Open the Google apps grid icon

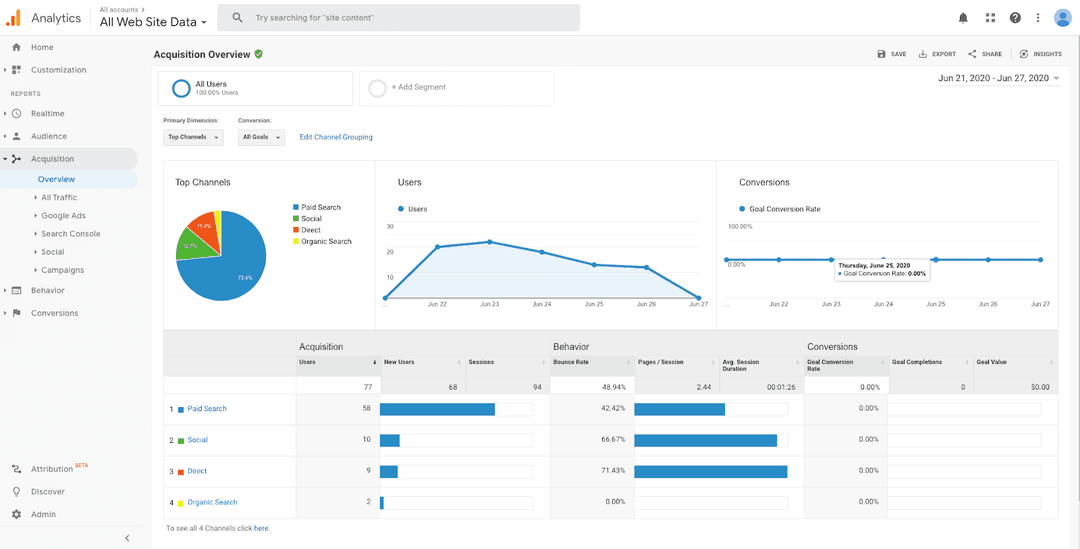[x=990, y=18]
